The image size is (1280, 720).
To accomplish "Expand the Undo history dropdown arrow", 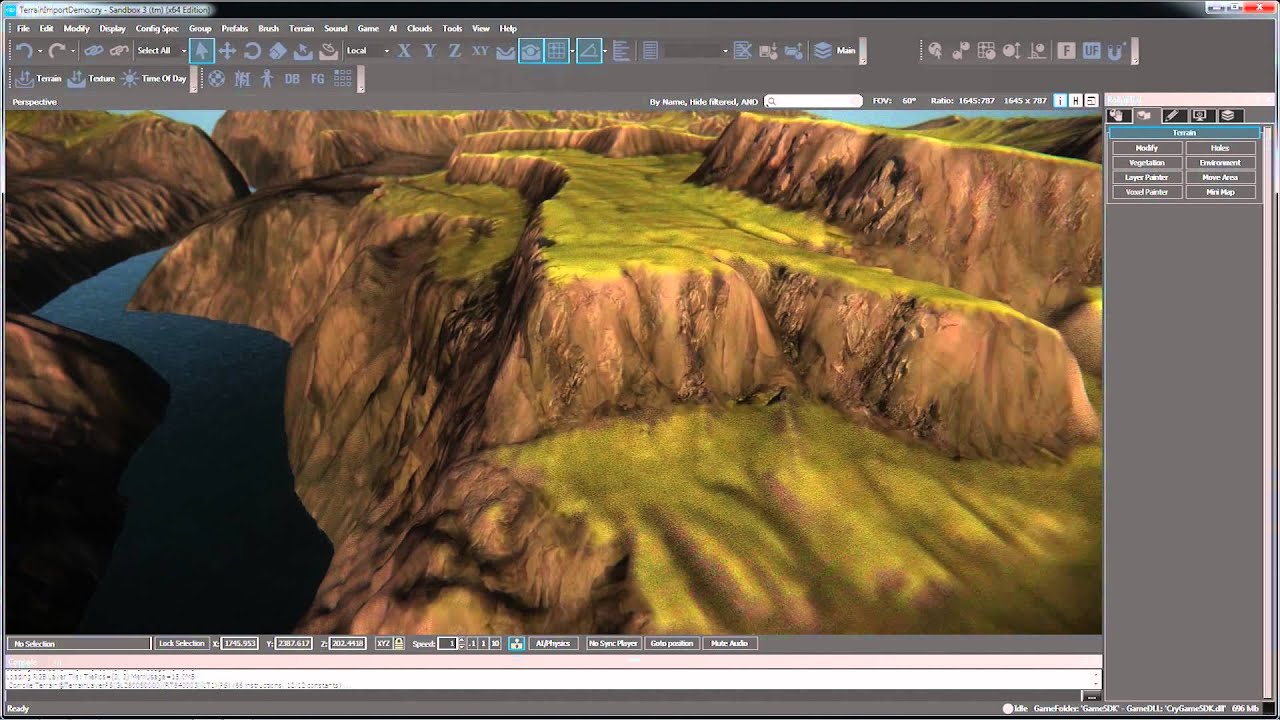I will coord(40,51).
